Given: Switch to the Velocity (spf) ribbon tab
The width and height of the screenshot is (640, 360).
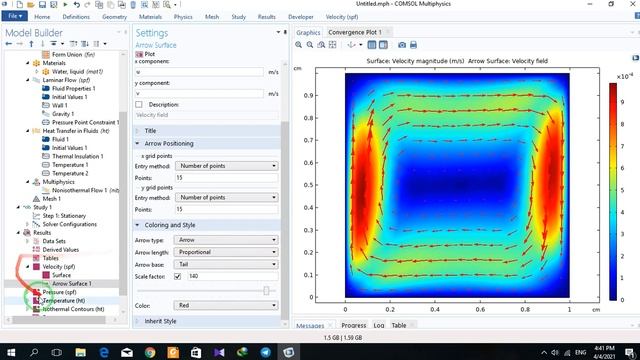Looking at the screenshot, I should 342,17.
